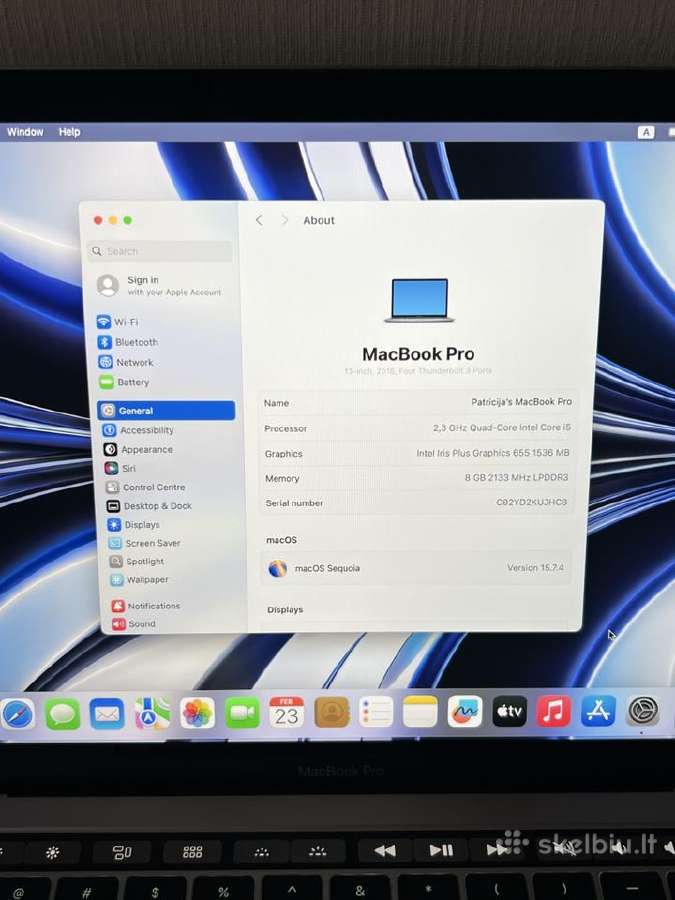Open App Store from the Dock
The image size is (675, 900).
[x=598, y=711]
